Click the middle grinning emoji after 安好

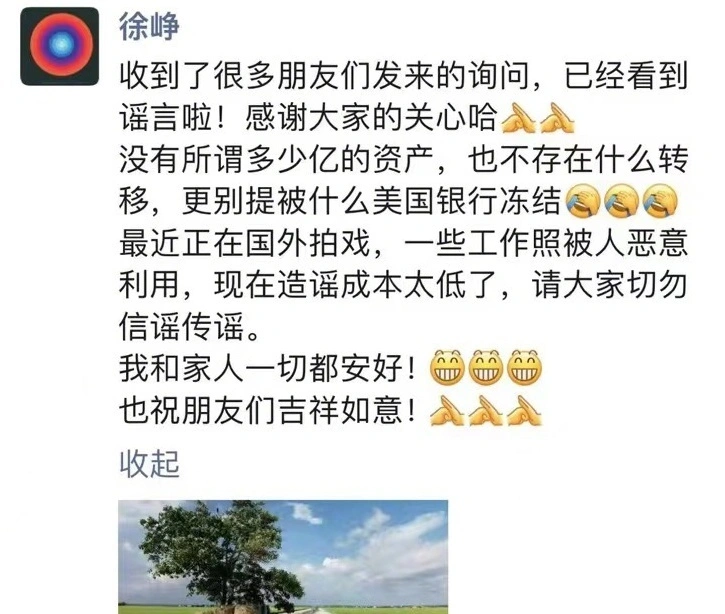[x=486, y=368]
